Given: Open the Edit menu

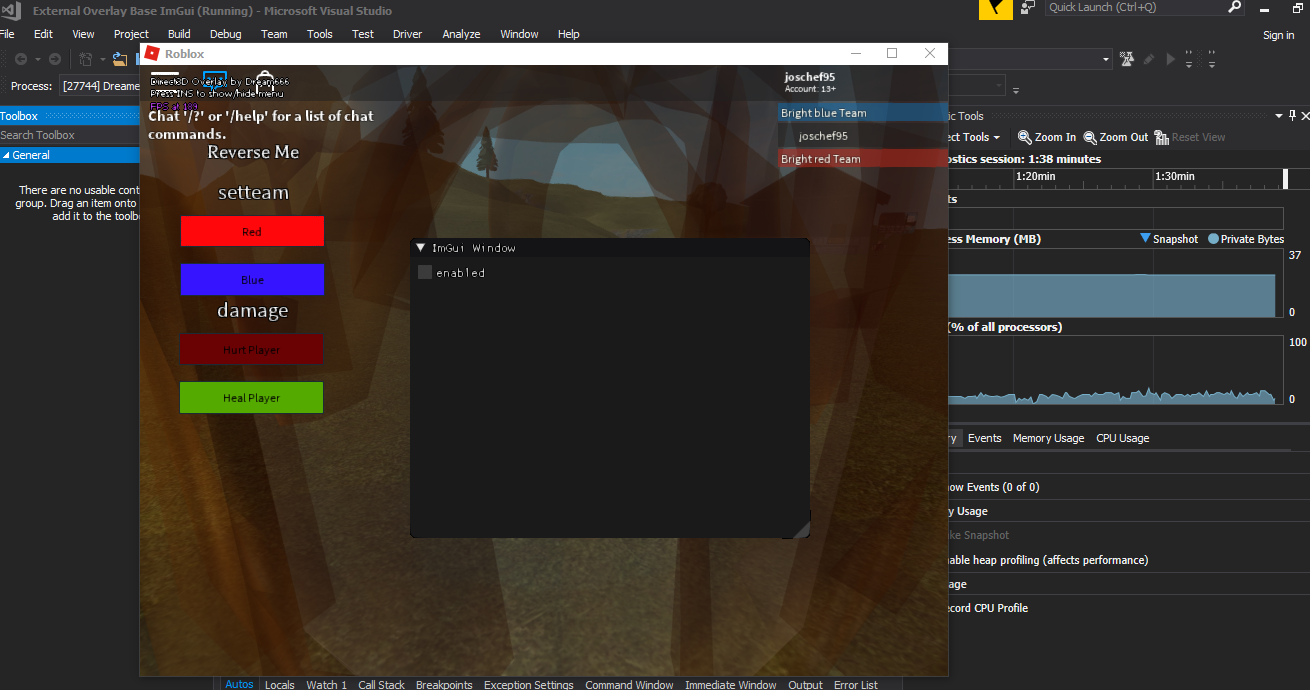Looking at the screenshot, I should [x=43, y=34].
